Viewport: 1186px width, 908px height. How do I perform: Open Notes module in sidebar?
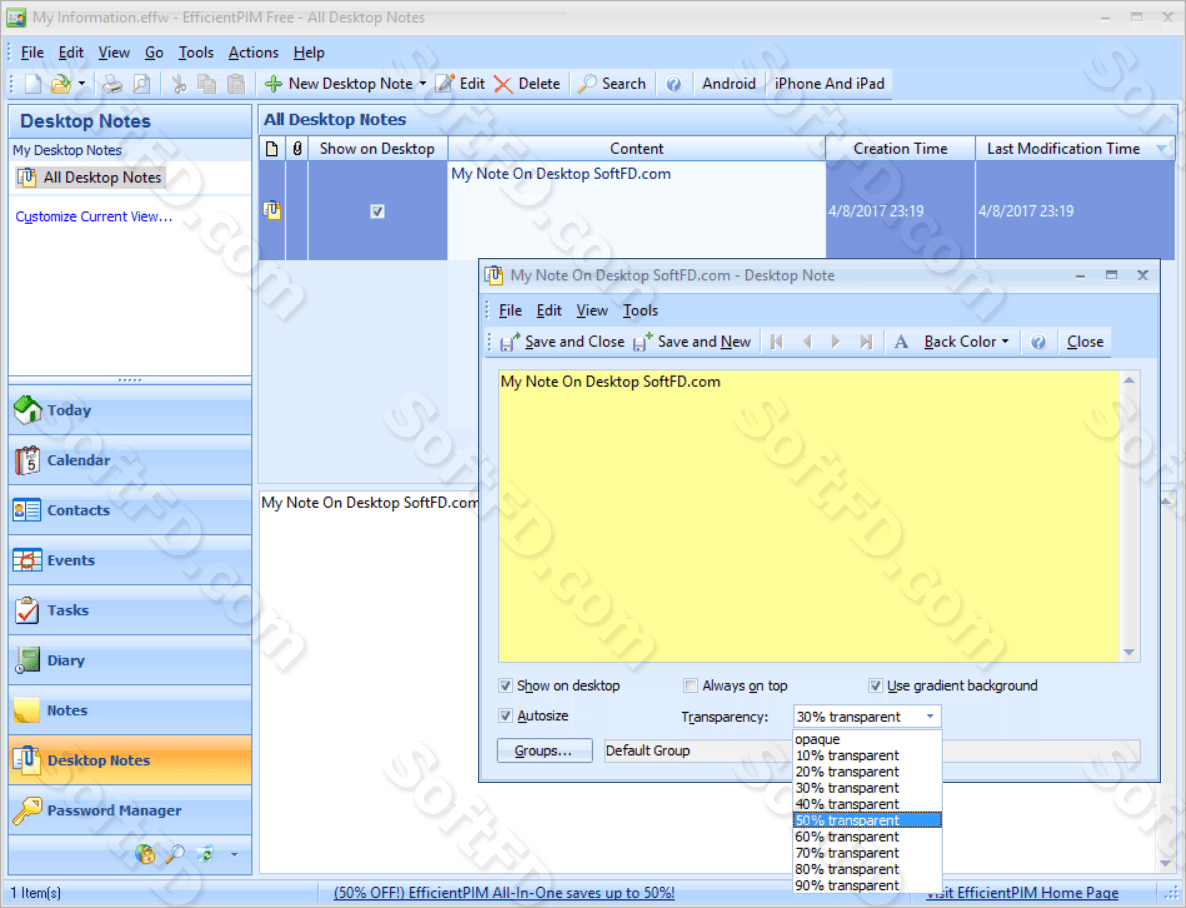coord(130,710)
